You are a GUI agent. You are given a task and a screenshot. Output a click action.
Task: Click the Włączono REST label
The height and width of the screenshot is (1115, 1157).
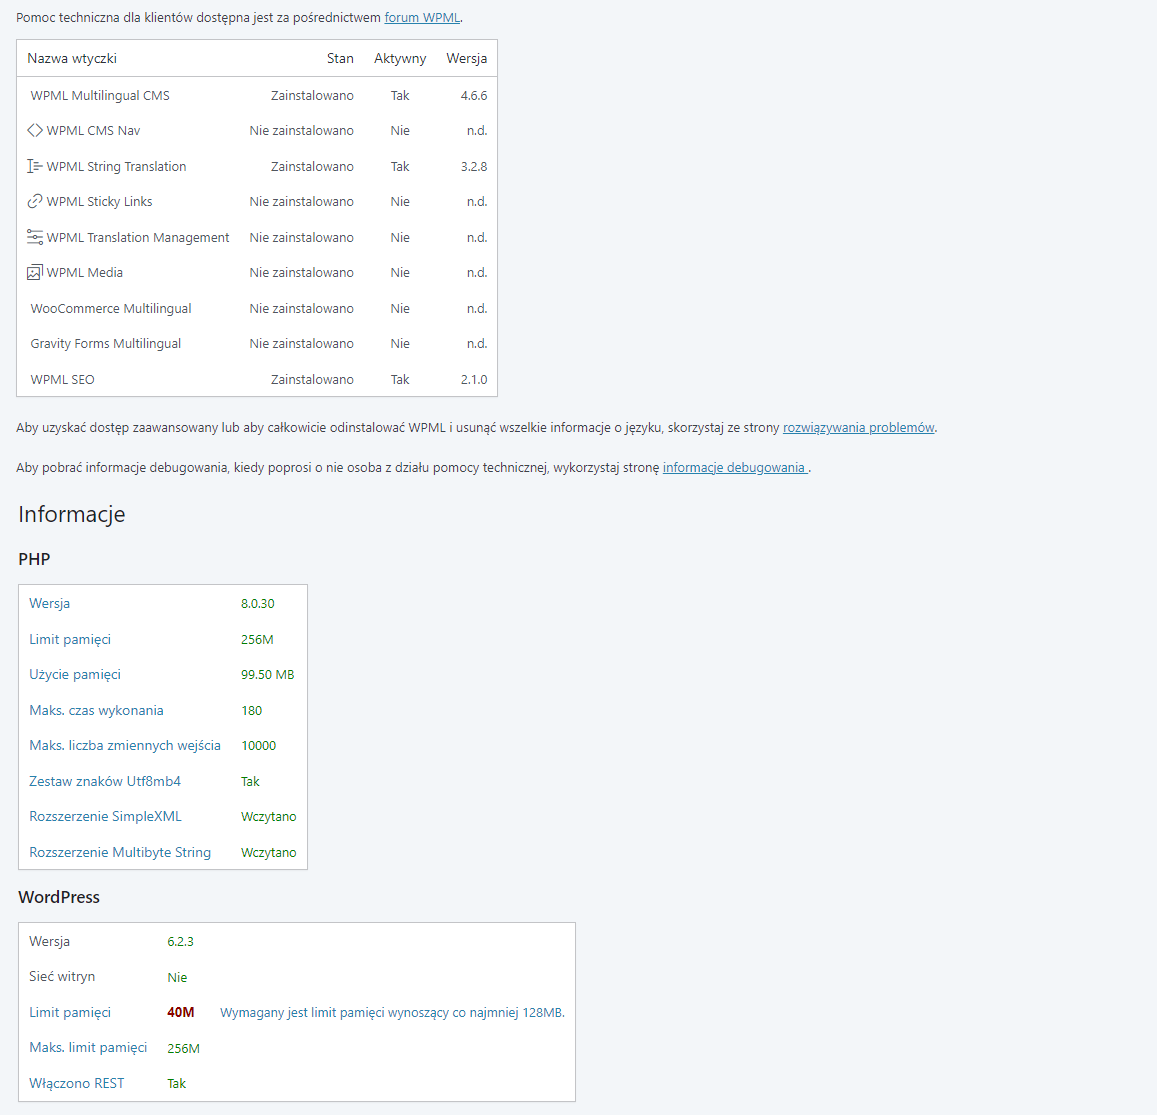pyautogui.click(x=77, y=1083)
